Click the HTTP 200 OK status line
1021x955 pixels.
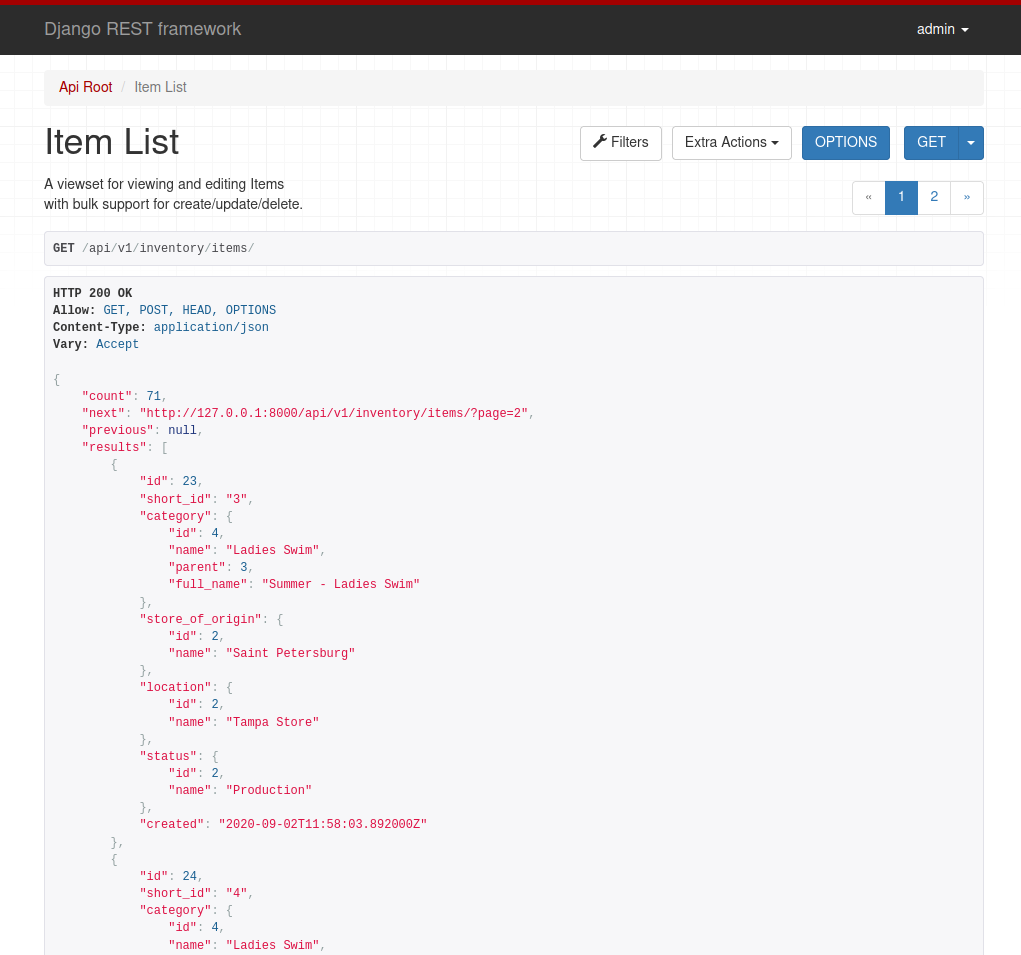[x=92, y=293]
